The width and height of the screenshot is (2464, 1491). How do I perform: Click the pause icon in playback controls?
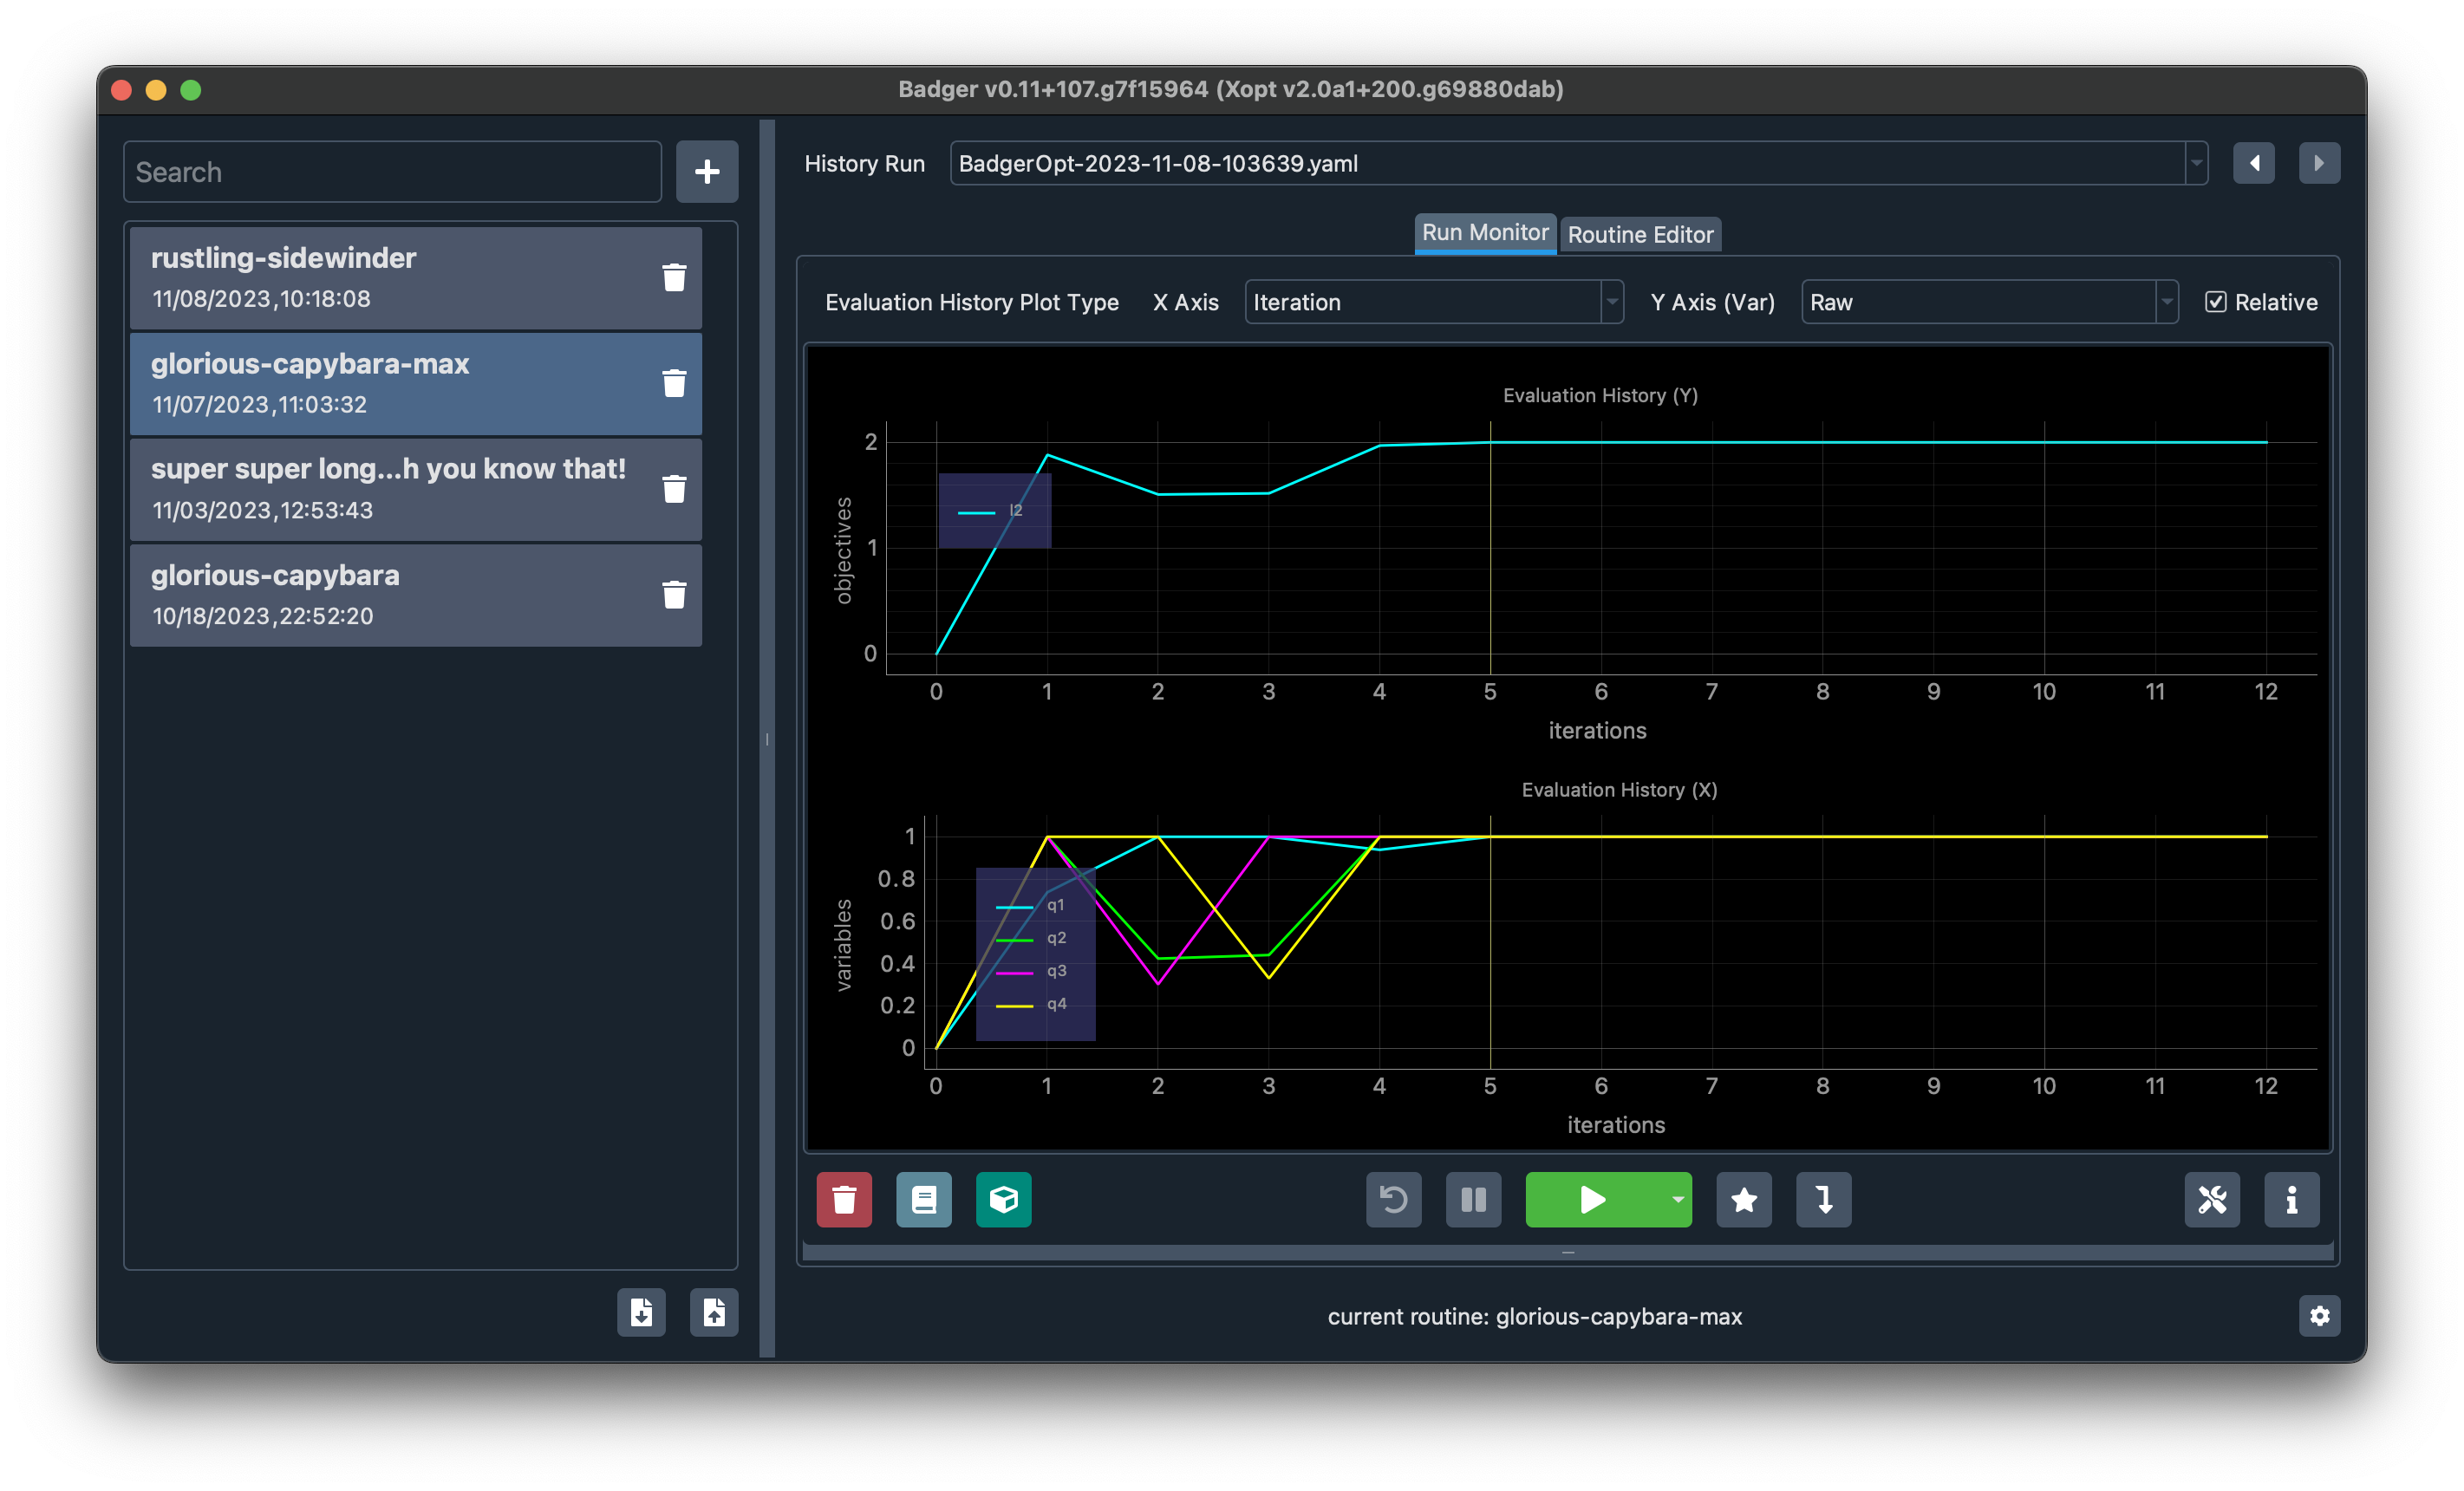[1475, 1201]
